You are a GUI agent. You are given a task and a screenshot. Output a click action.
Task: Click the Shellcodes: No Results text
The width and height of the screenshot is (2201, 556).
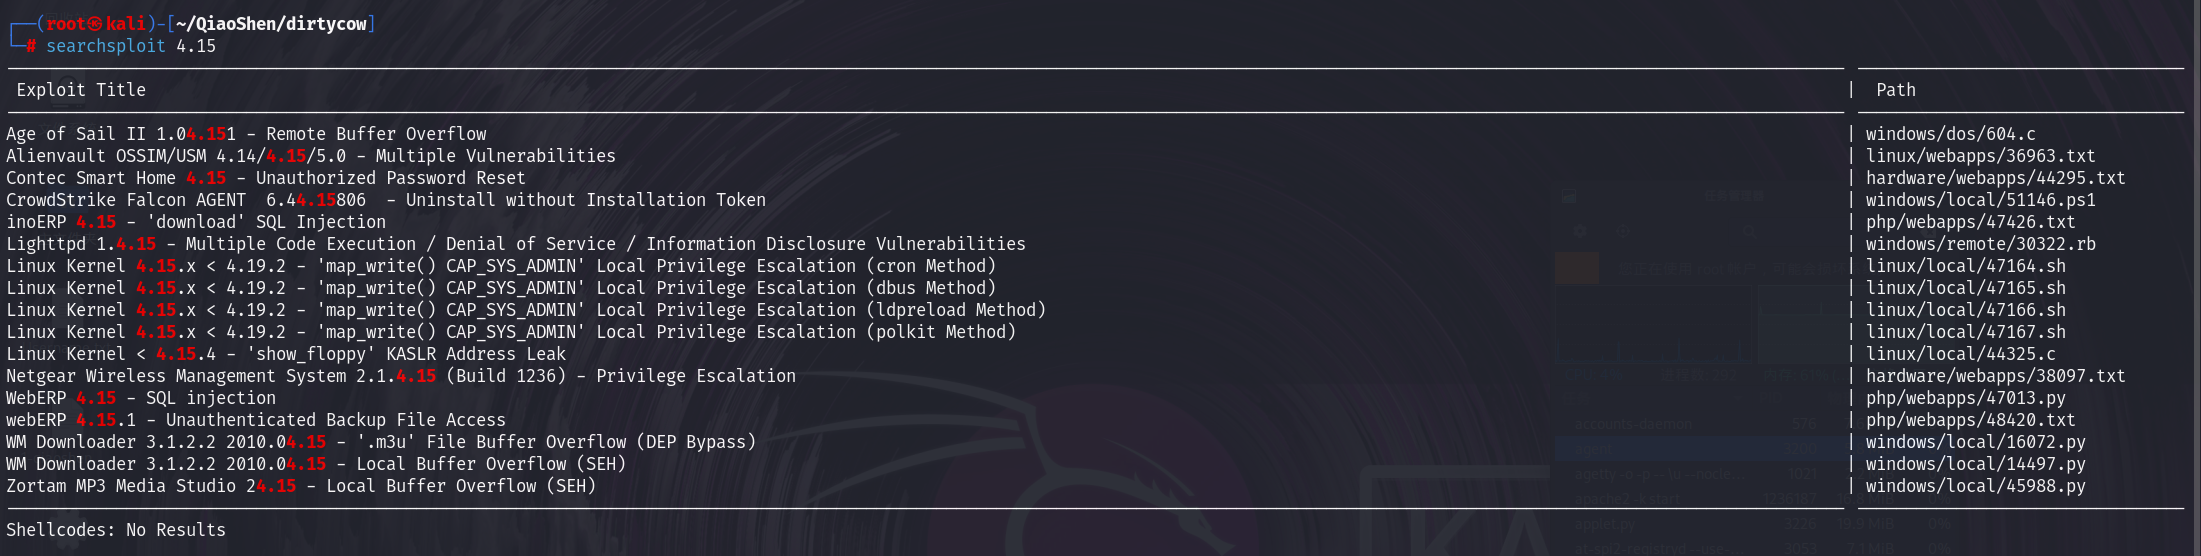coord(116,530)
